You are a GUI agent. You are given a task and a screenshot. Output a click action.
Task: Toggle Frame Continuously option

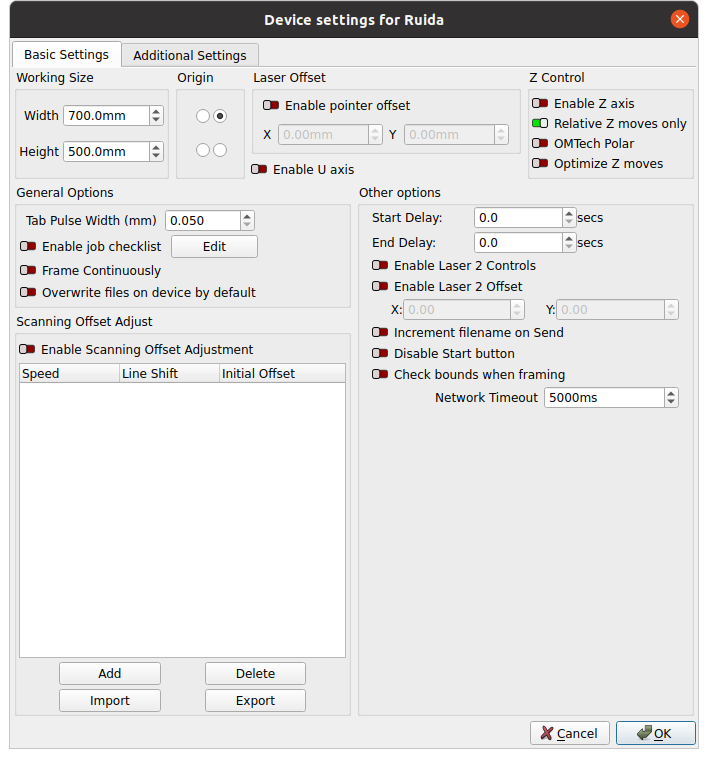[28, 270]
